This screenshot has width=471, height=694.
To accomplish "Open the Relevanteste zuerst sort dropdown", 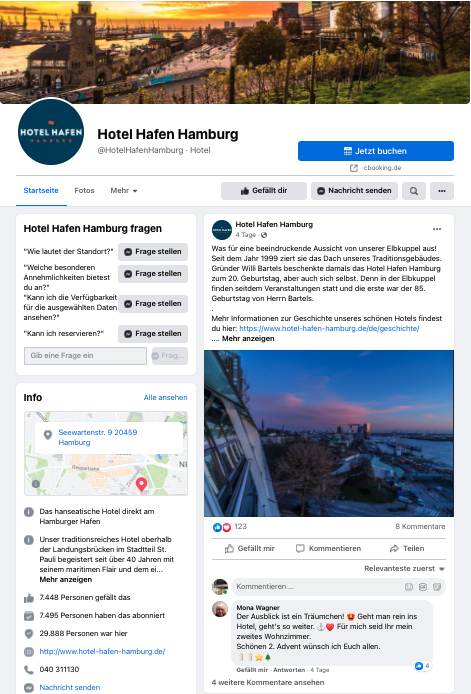I will click(x=404, y=568).
